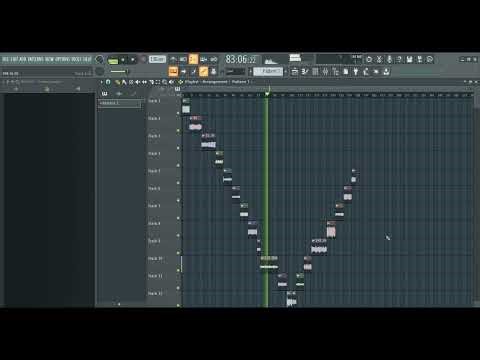
Task: Click the tempo display field
Action: click(157, 59)
